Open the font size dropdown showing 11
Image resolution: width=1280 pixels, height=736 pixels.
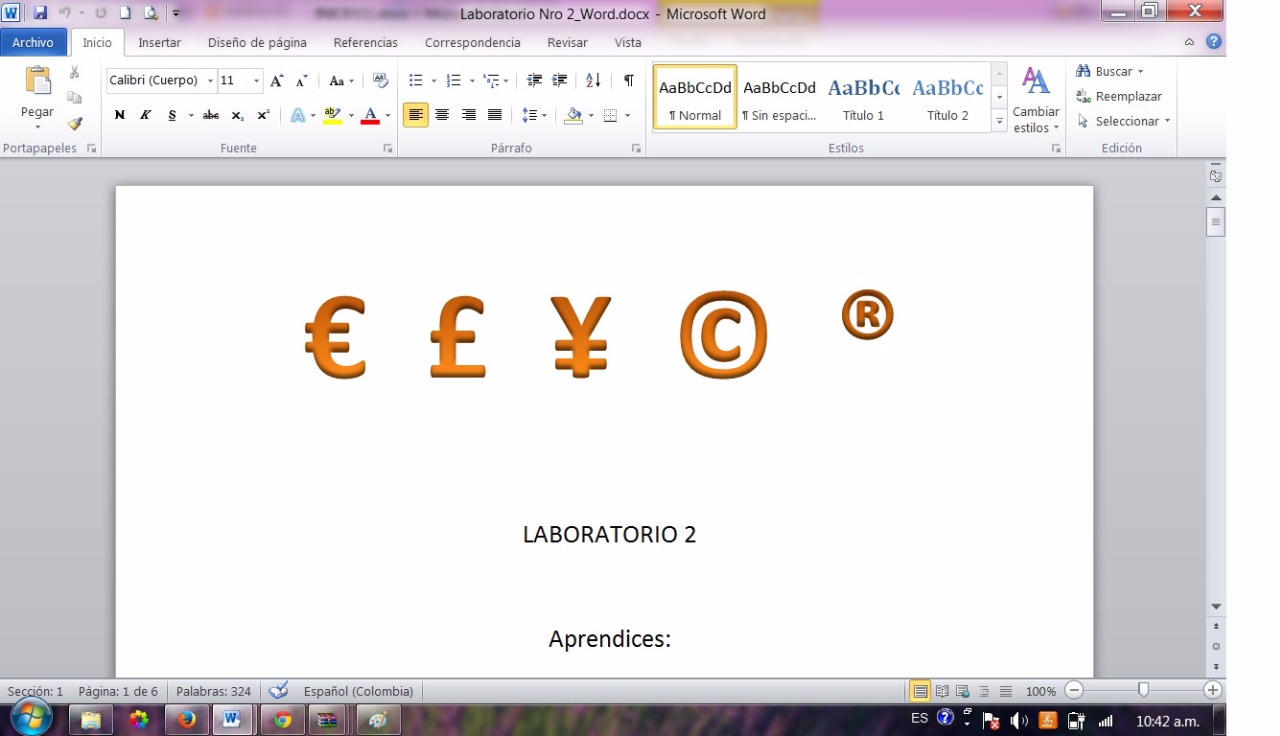(x=256, y=81)
